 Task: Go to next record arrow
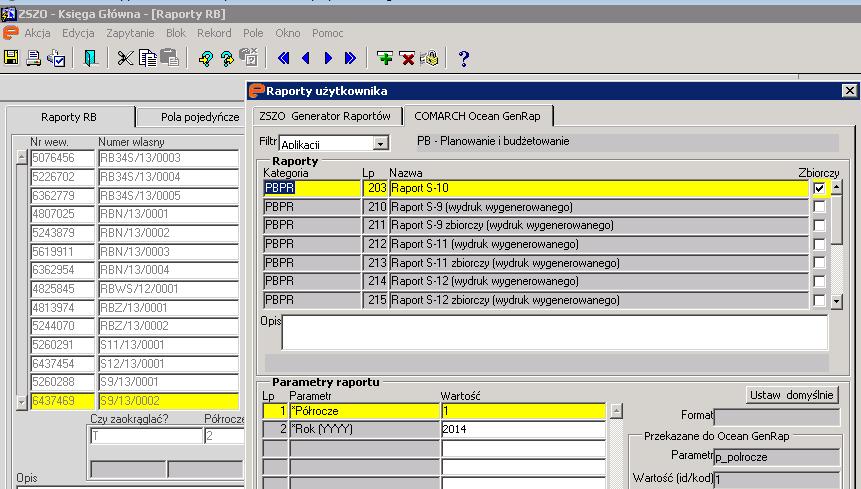point(328,58)
